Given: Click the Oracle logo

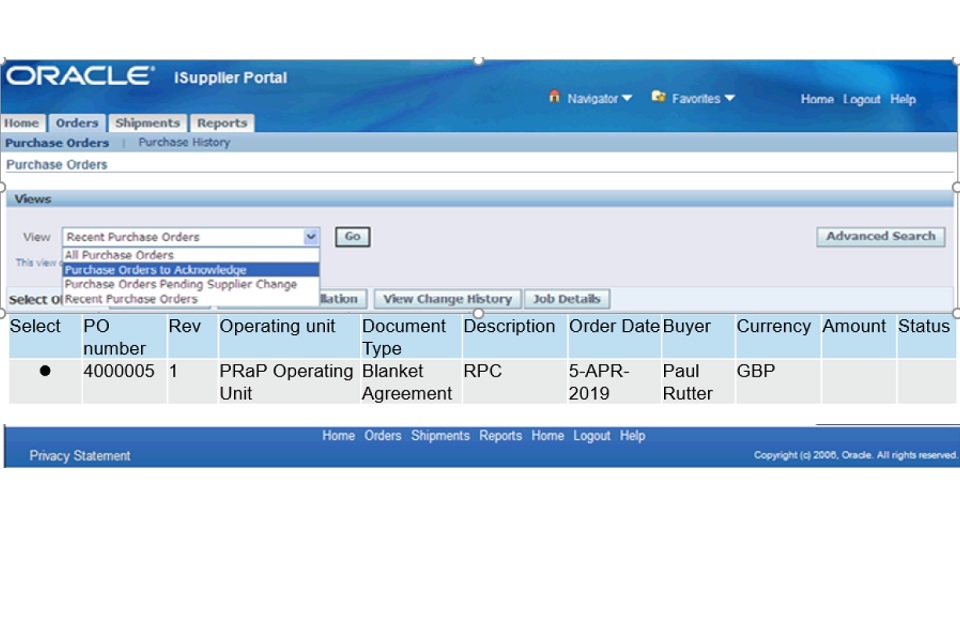Looking at the screenshot, I should click(80, 76).
